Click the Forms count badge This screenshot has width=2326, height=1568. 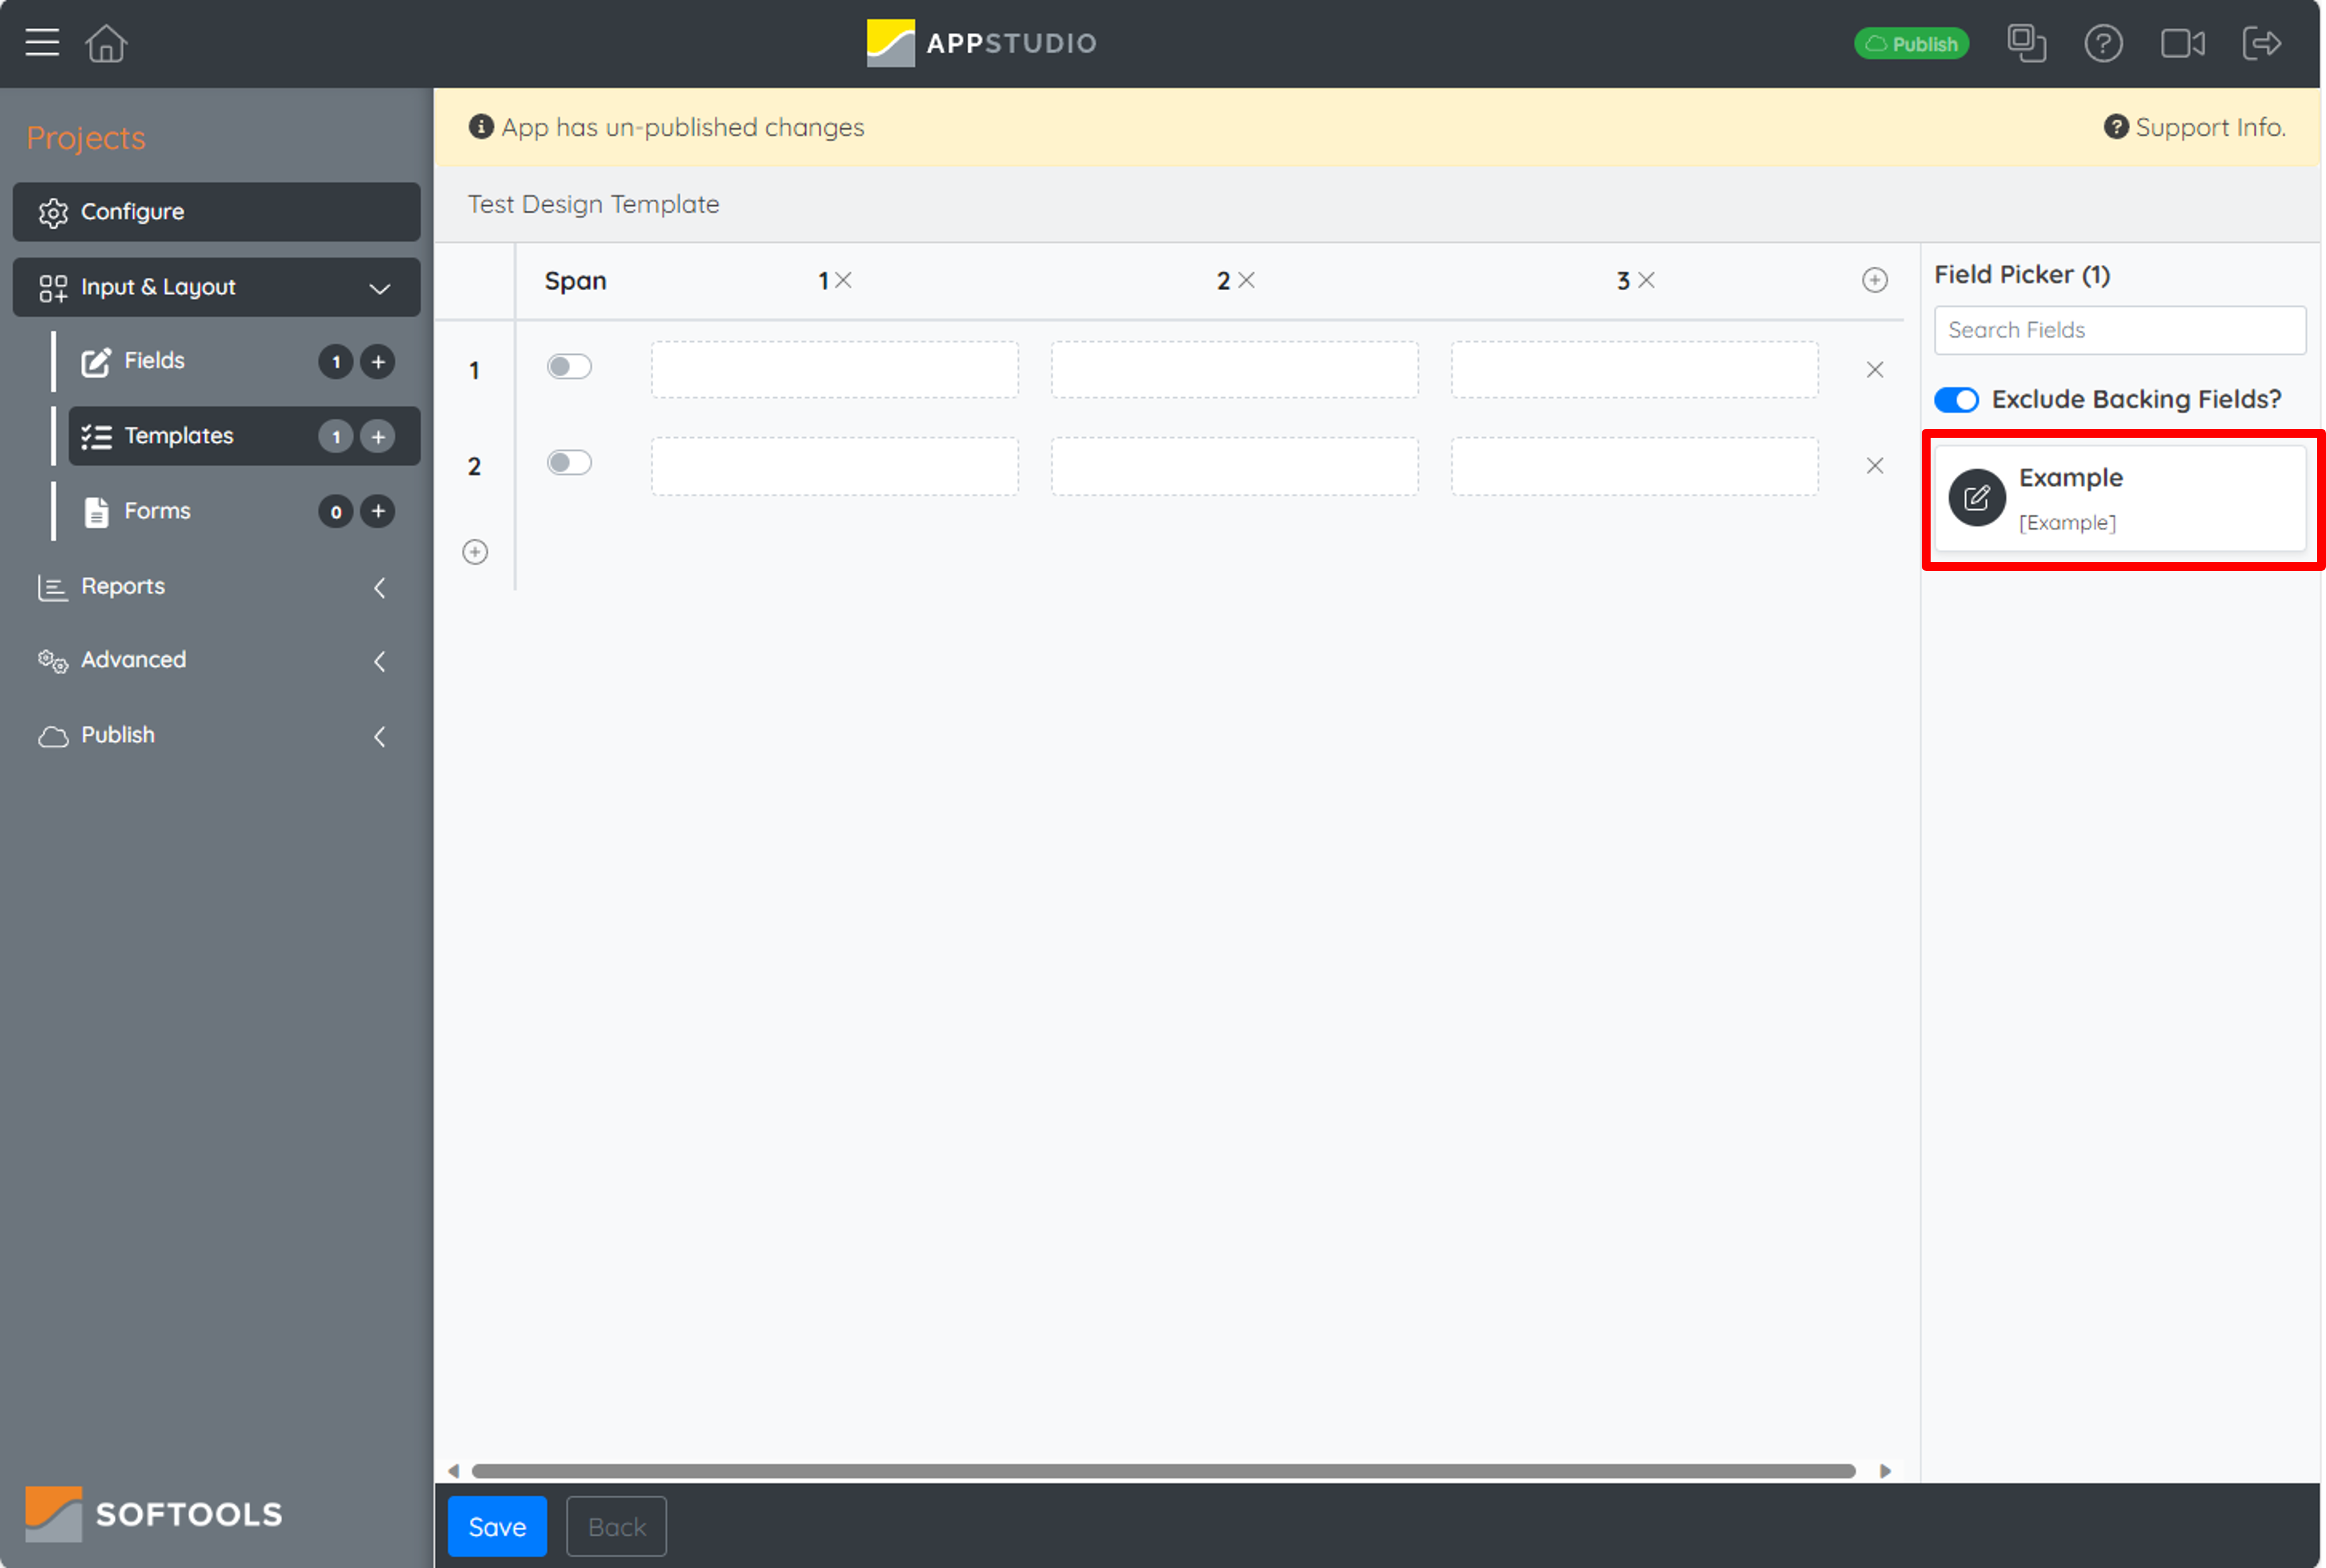(336, 511)
